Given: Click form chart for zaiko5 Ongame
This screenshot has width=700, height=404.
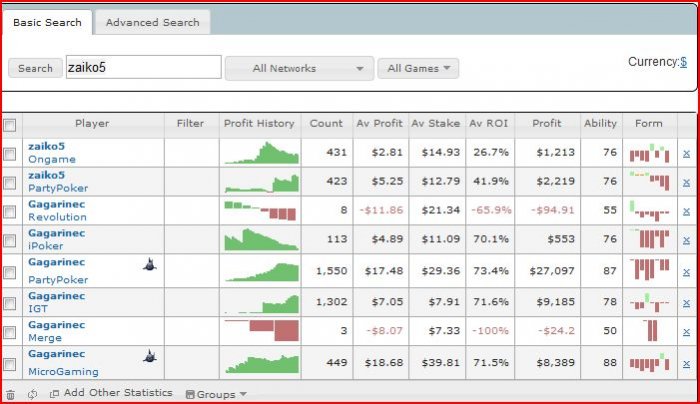Looking at the screenshot, I should point(650,153).
